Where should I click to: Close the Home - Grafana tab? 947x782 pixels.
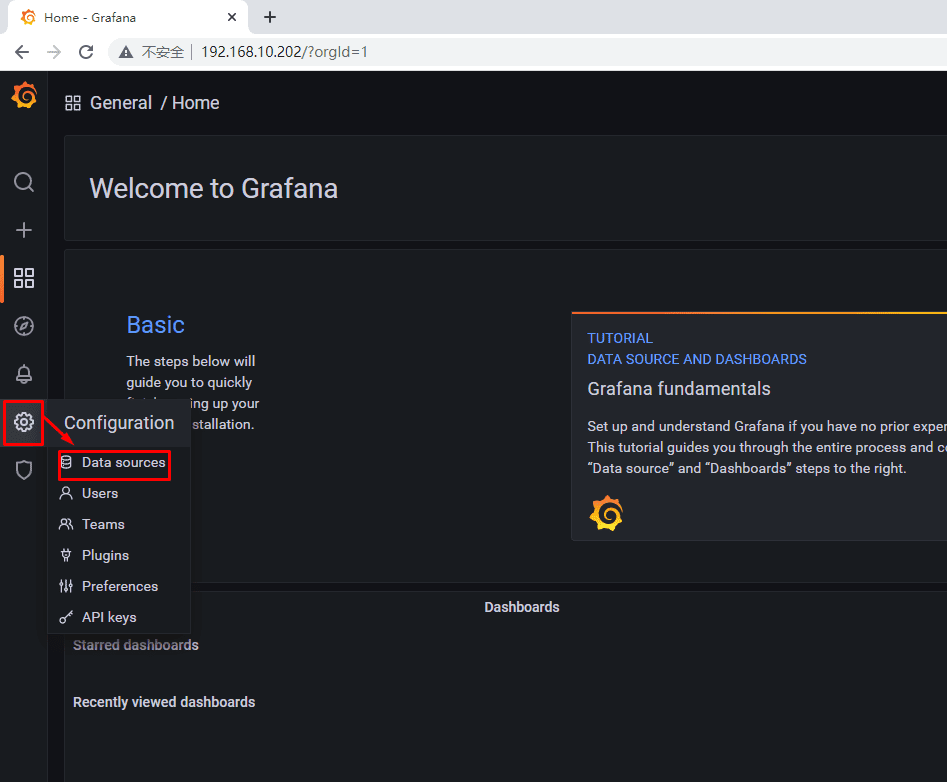tap(232, 18)
